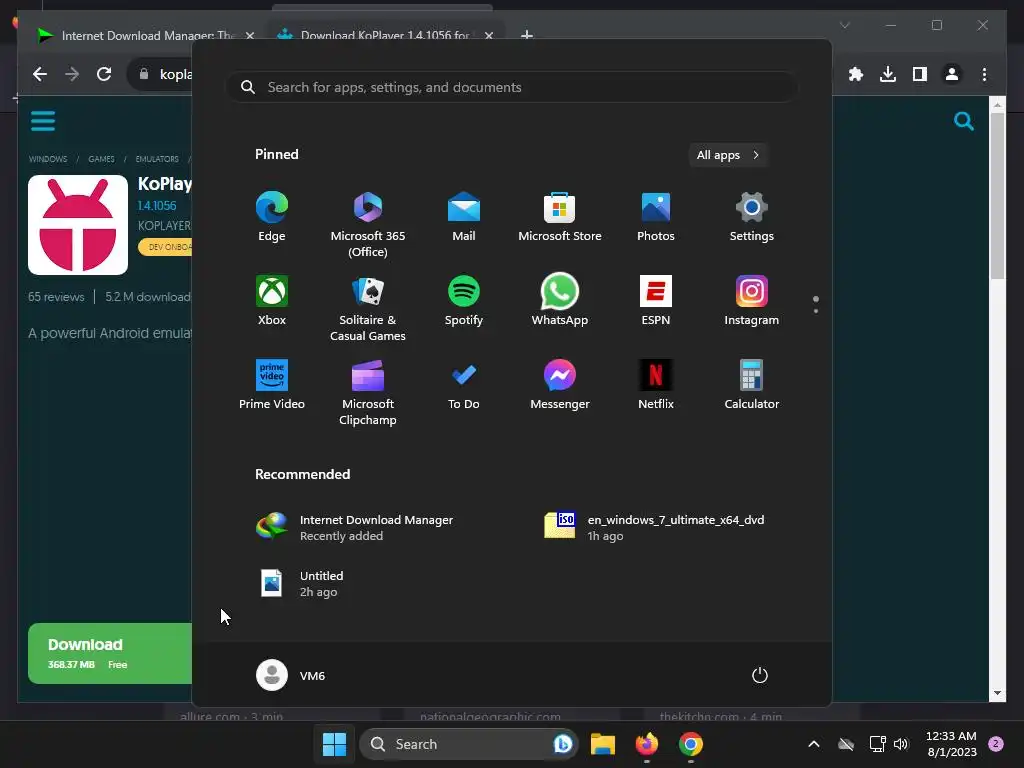Click the WINDOWS breadcrumb link

tap(48, 159)
